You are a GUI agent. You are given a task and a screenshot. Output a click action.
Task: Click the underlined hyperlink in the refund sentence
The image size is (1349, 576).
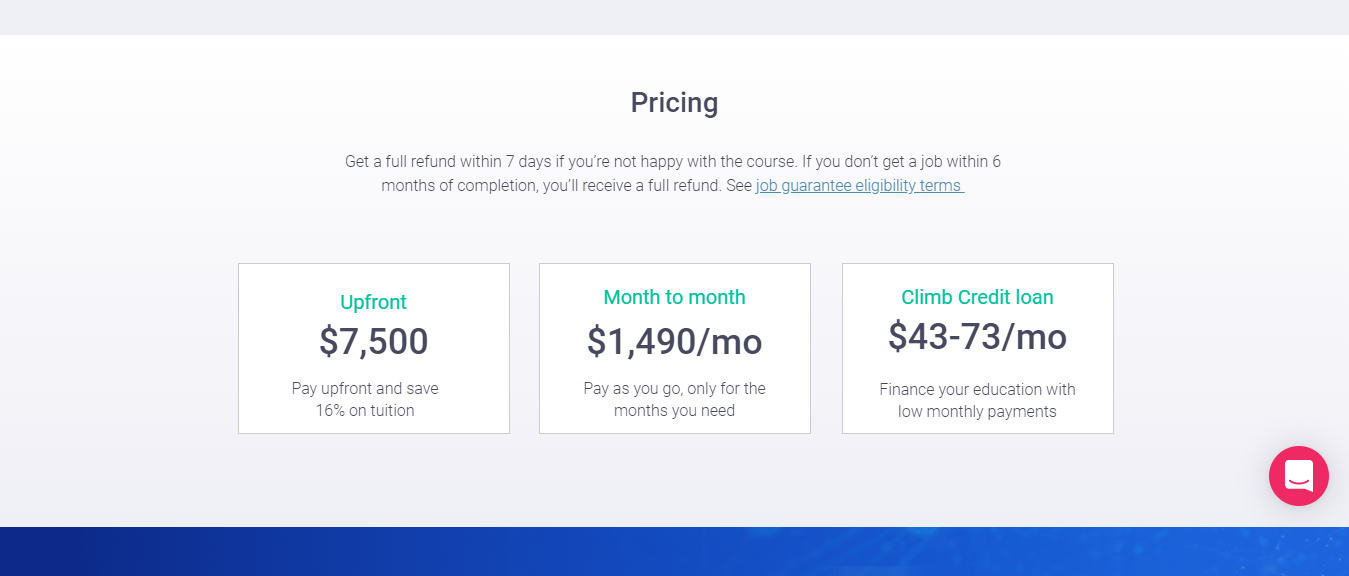coord(858,185)
